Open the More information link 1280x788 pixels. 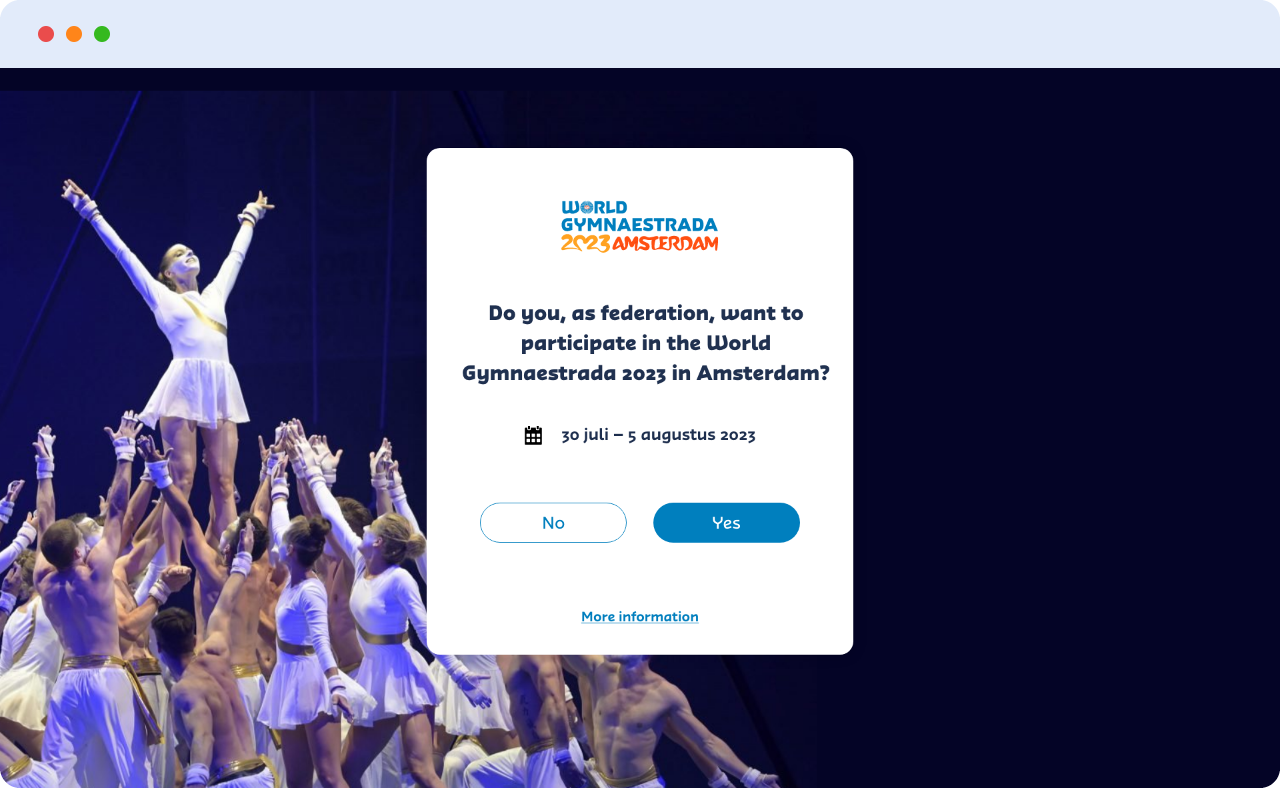(x=640, y=616)
